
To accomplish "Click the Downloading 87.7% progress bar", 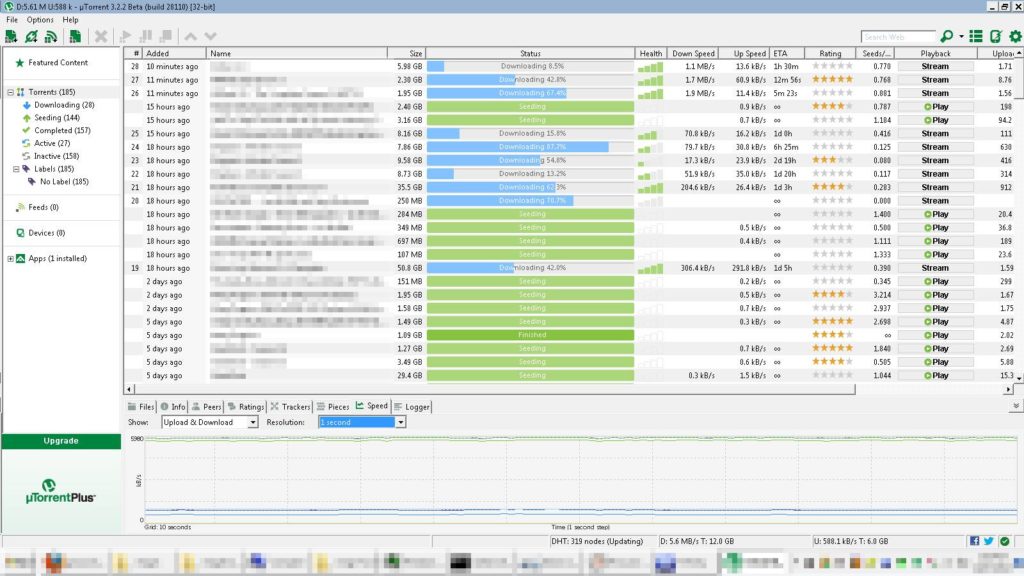I will pos(531,147).
